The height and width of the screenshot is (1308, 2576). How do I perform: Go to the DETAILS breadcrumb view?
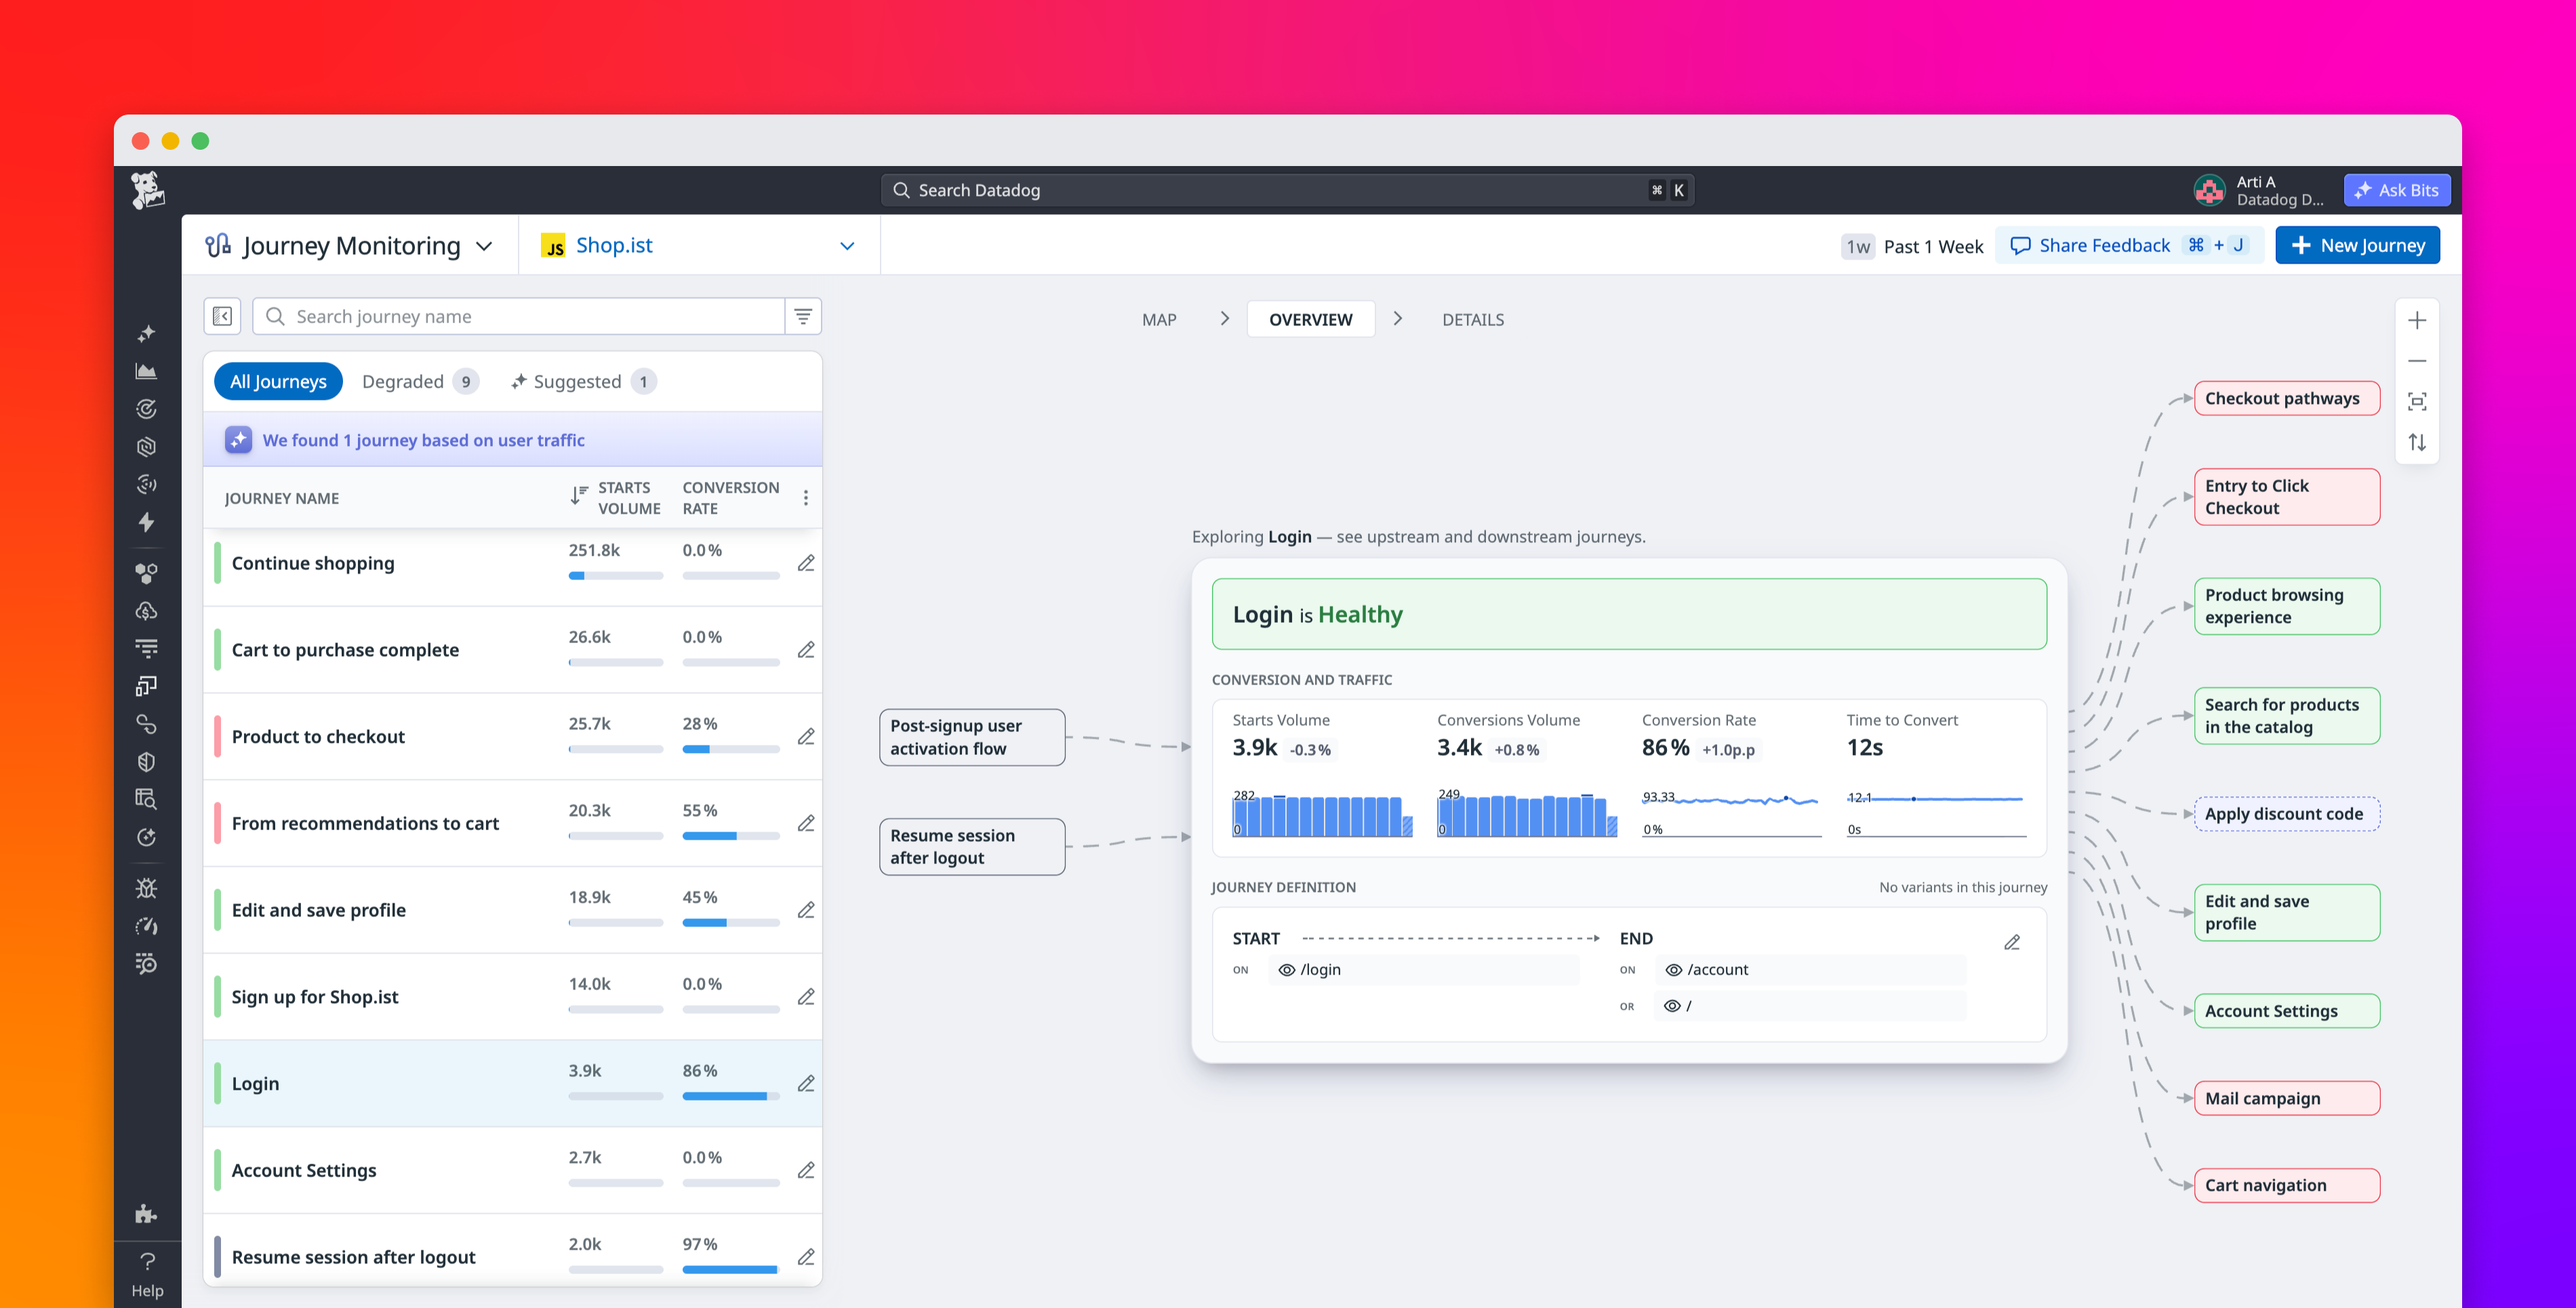pos(1472,319)
